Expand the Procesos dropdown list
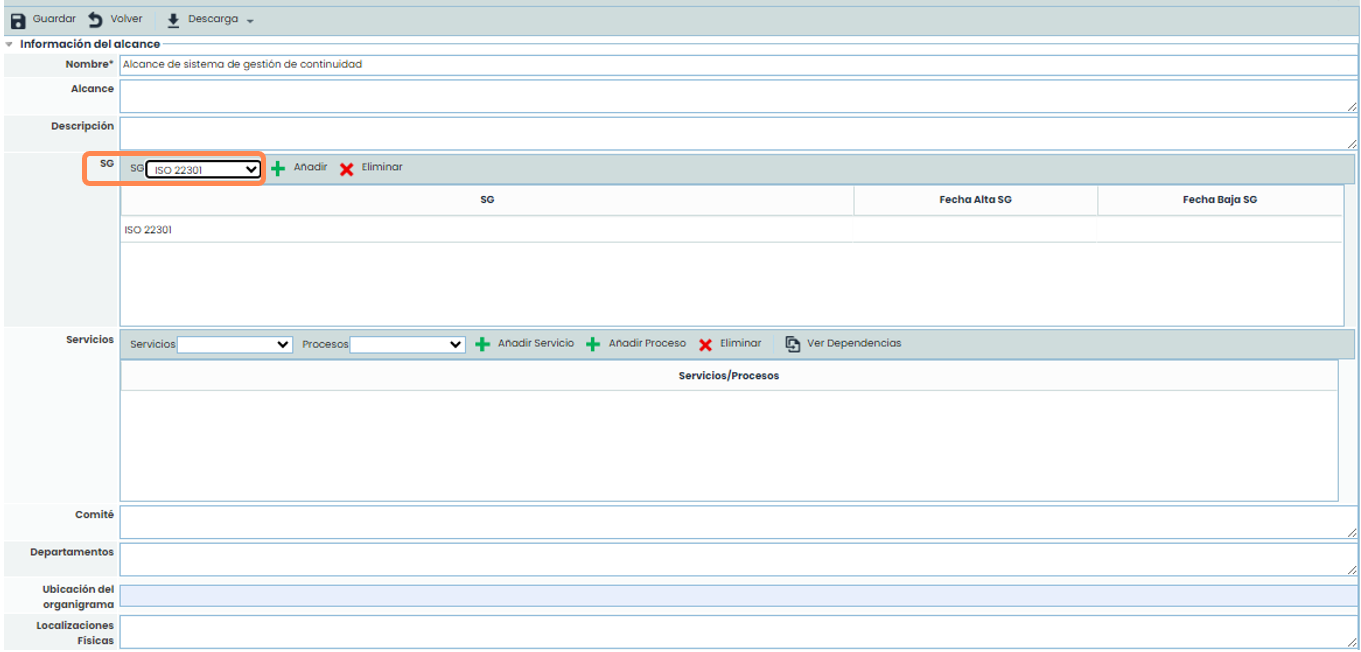1361x652 pixels. coord(407,344)
